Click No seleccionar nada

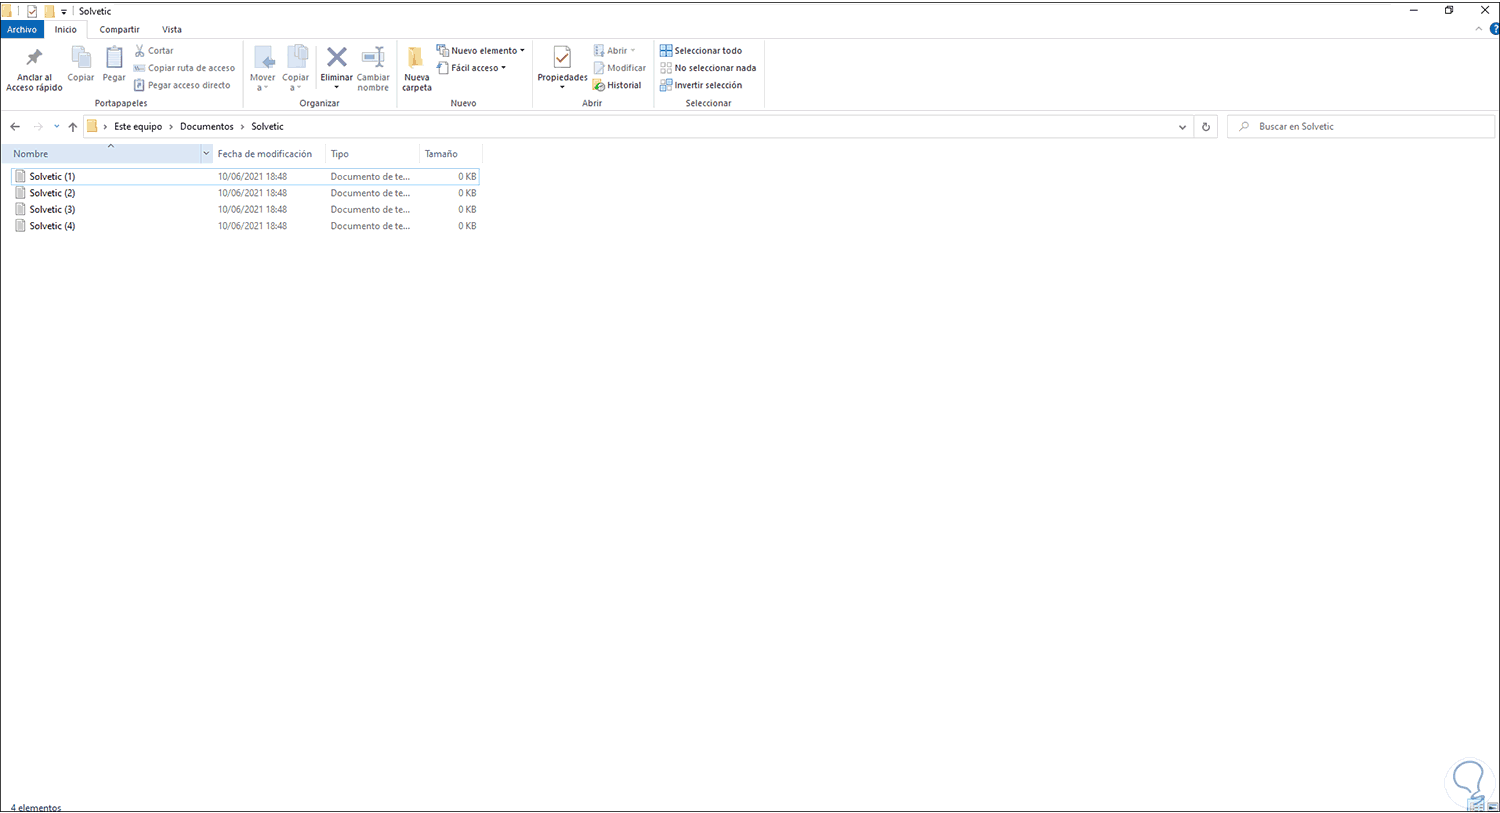coord(708,68)
